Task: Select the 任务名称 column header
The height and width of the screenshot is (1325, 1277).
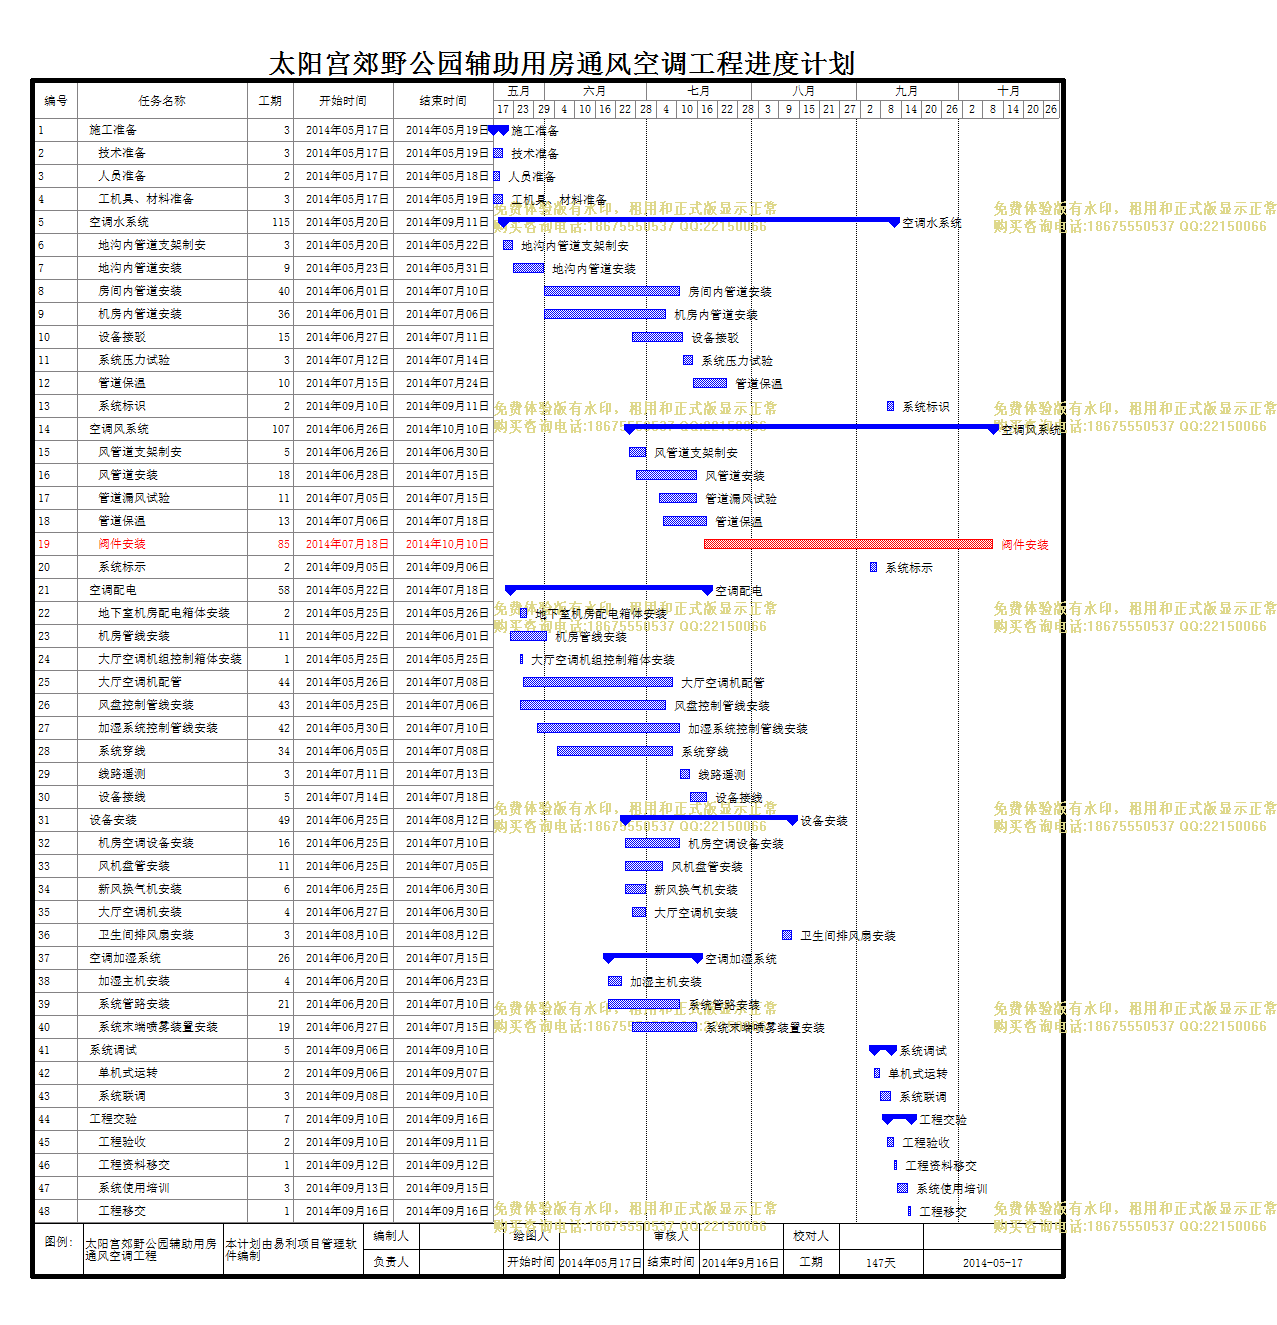Action: click(162, 101)
